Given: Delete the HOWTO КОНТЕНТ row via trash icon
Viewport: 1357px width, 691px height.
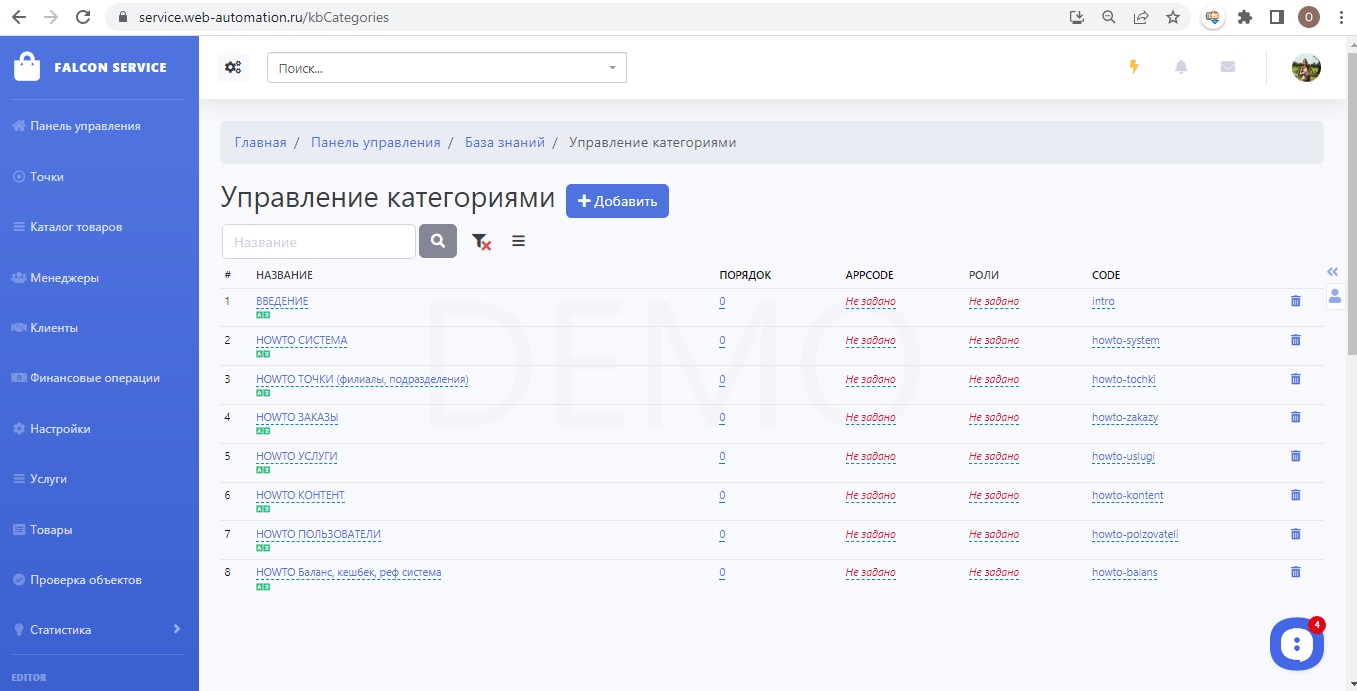Looking at the screenshot, I should pyautogui.click(x=1295, y=495).
